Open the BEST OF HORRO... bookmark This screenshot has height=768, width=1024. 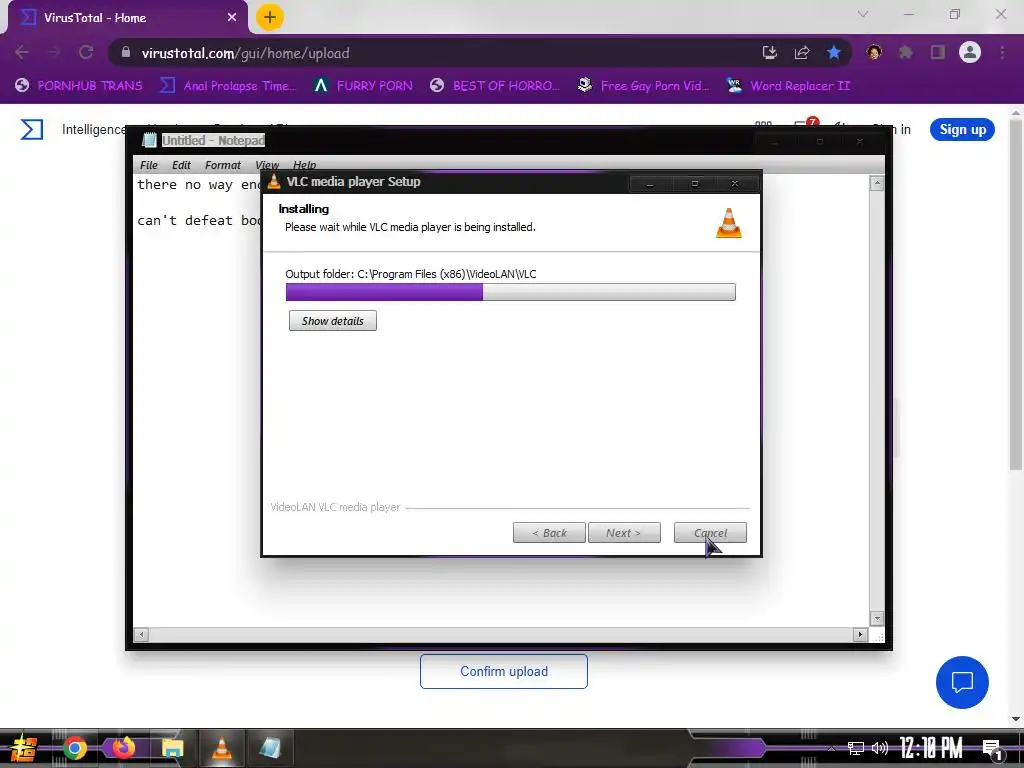point(495,86)
